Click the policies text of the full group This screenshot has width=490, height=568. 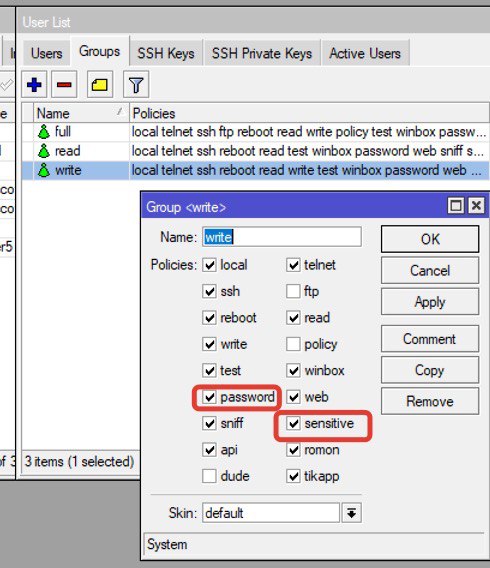(x=309, y=132)
